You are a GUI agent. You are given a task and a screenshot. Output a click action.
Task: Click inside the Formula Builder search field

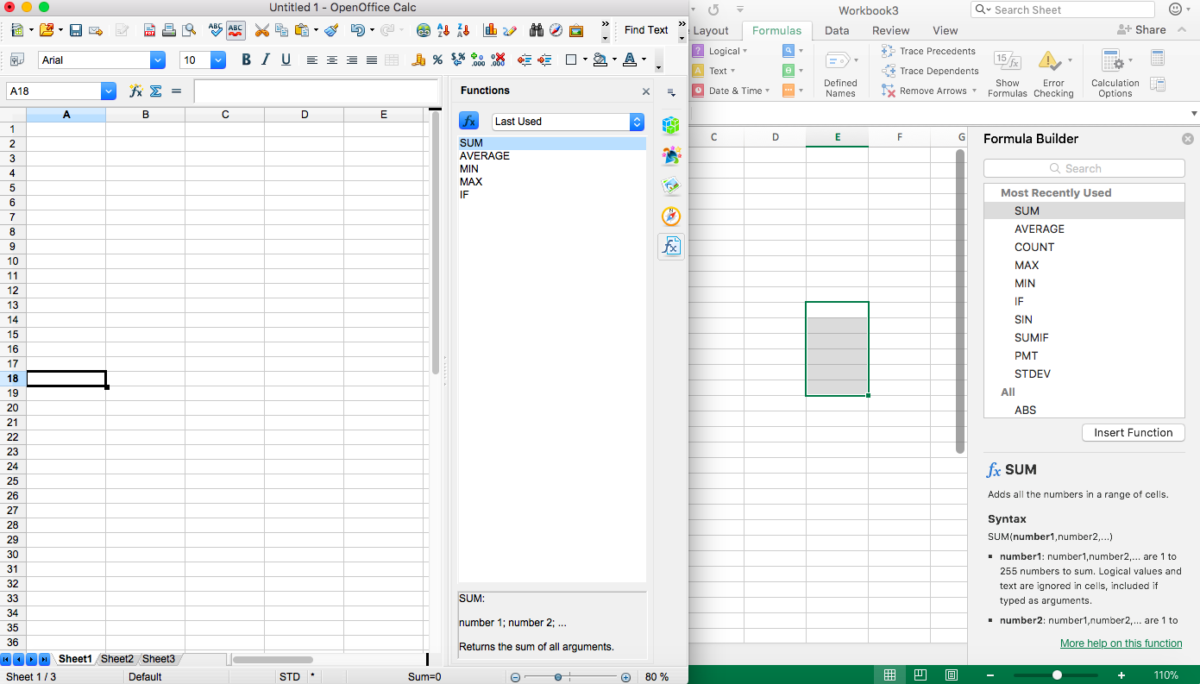click(x=1084, y=168)
